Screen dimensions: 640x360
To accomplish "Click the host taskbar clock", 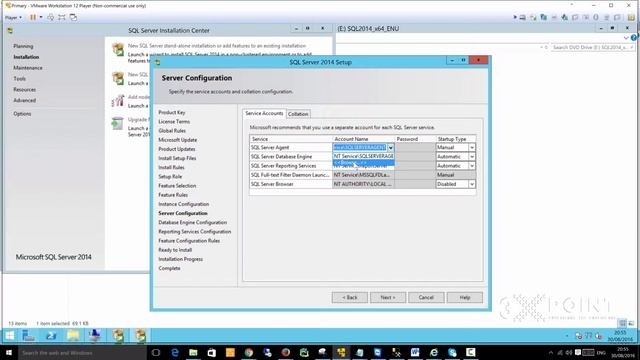I will [623, 353].
